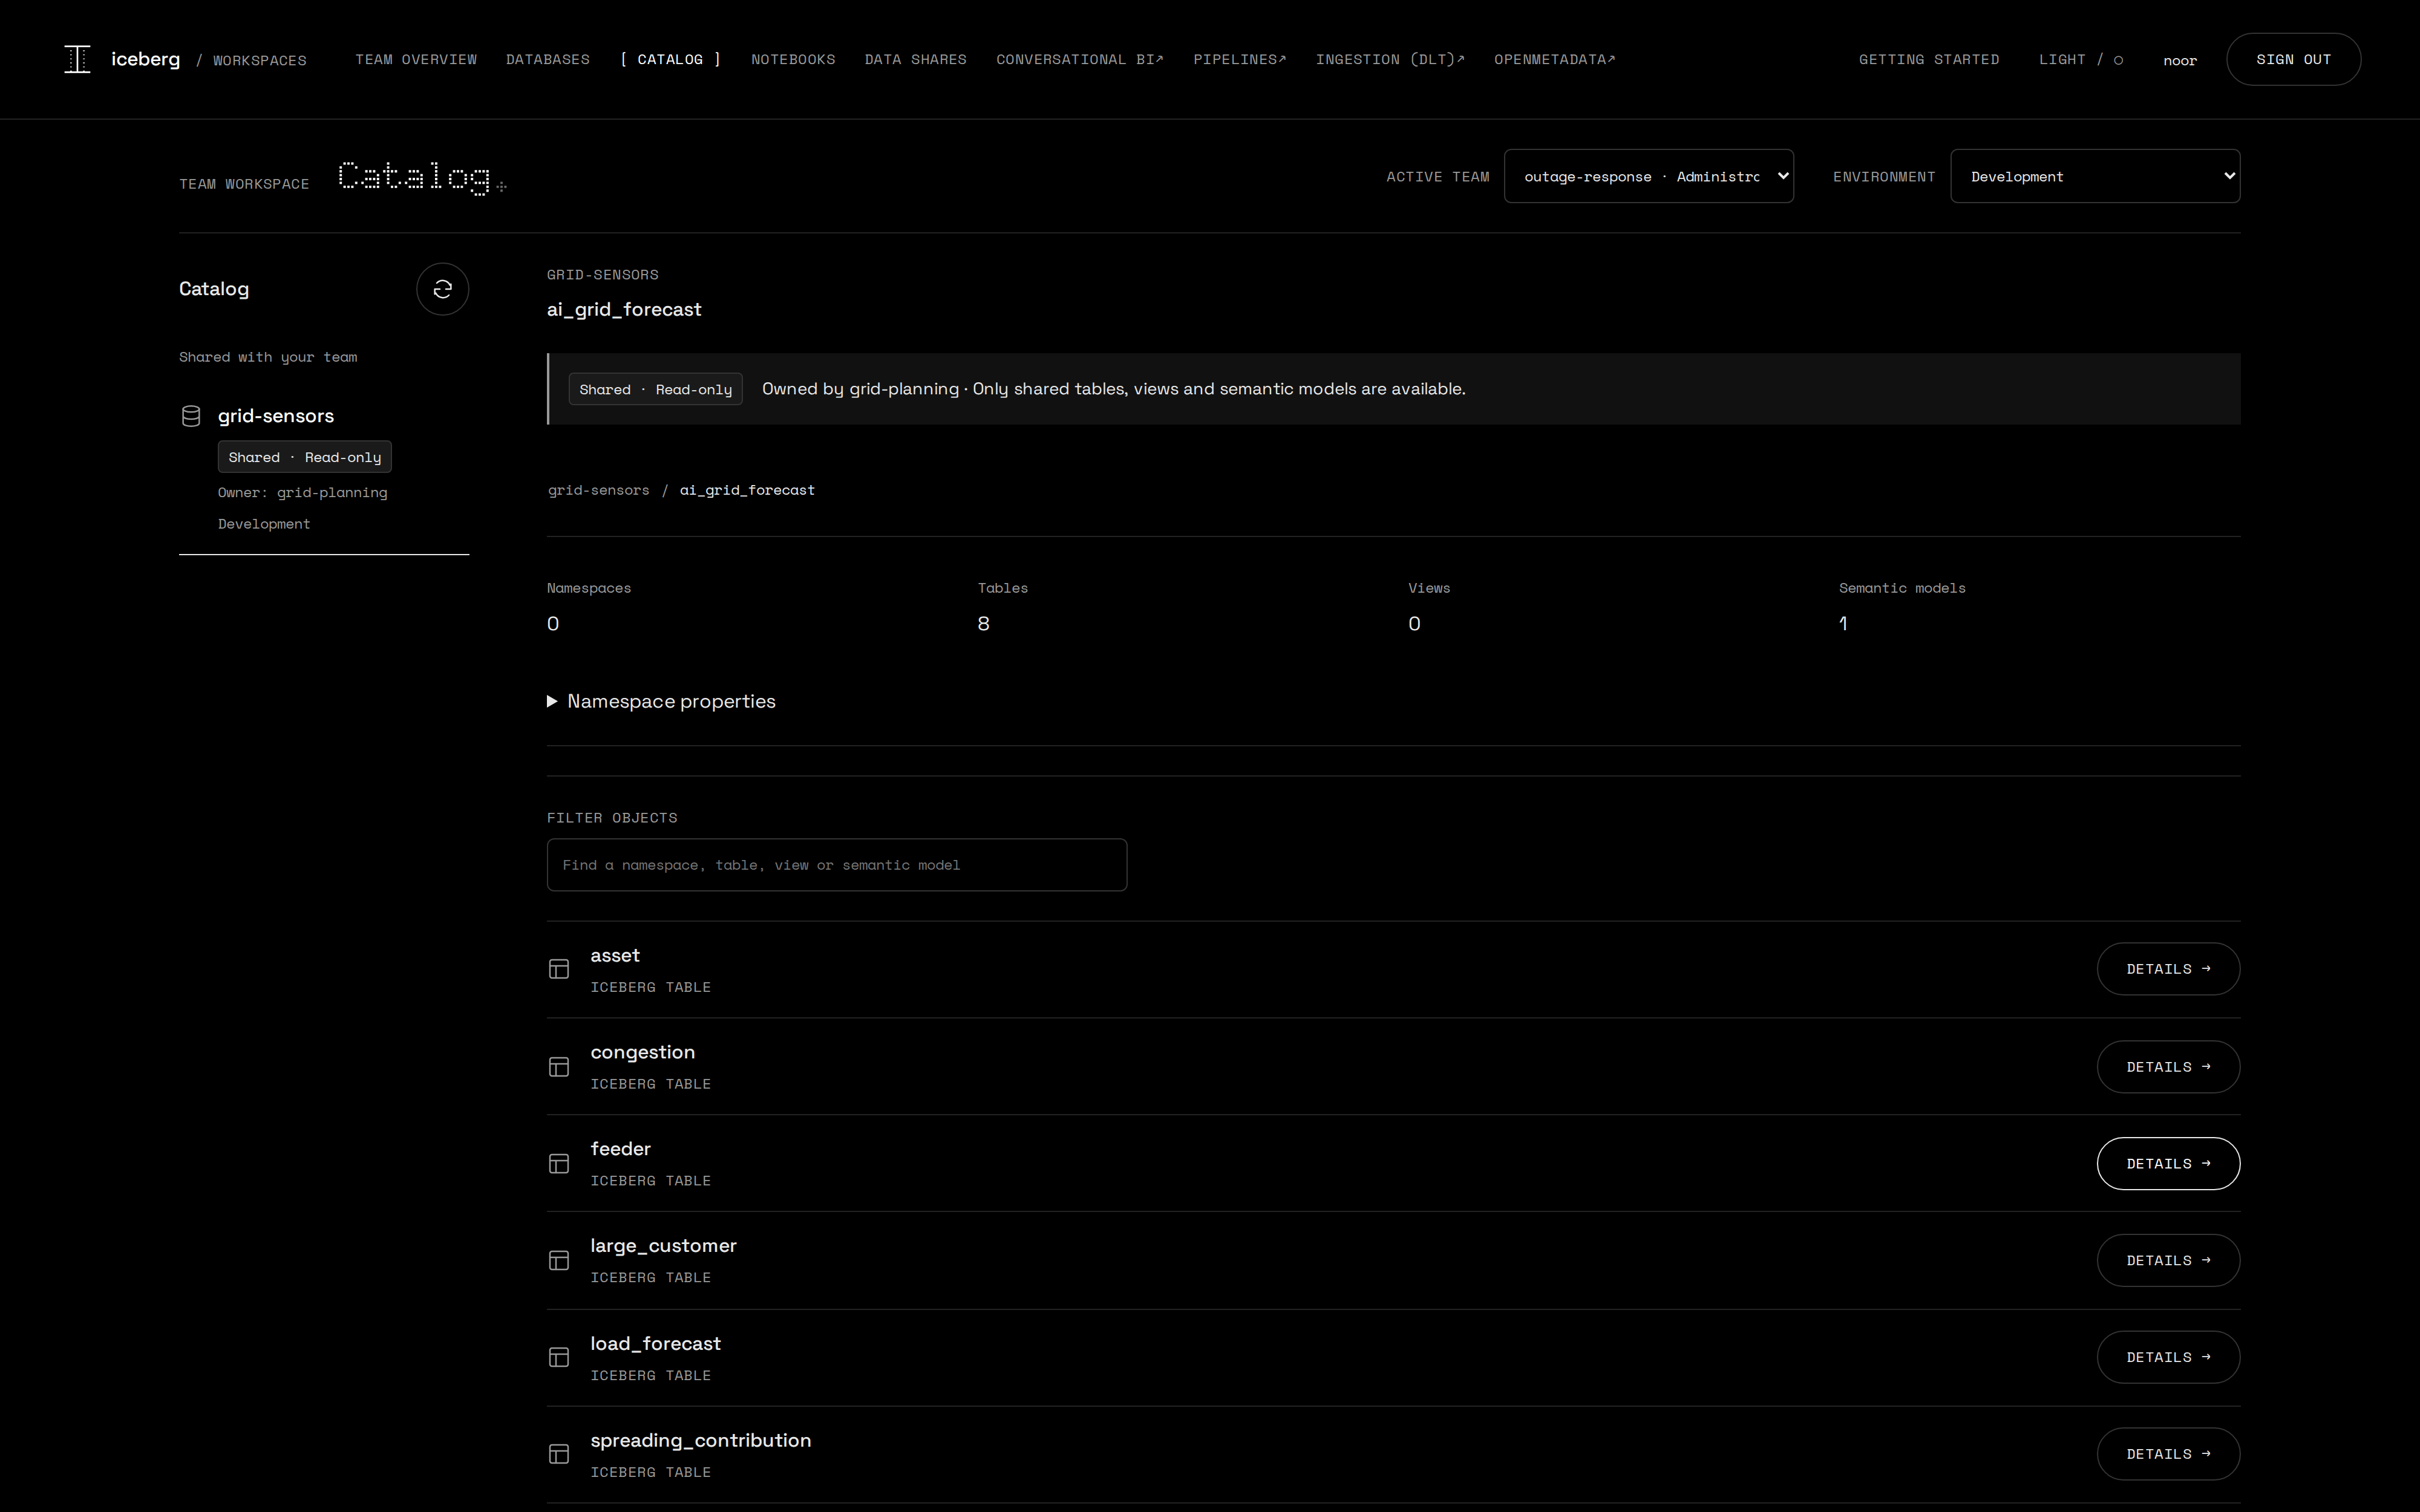Refresh the catalog with the circular arrows icon

click(x=442, y=289)
